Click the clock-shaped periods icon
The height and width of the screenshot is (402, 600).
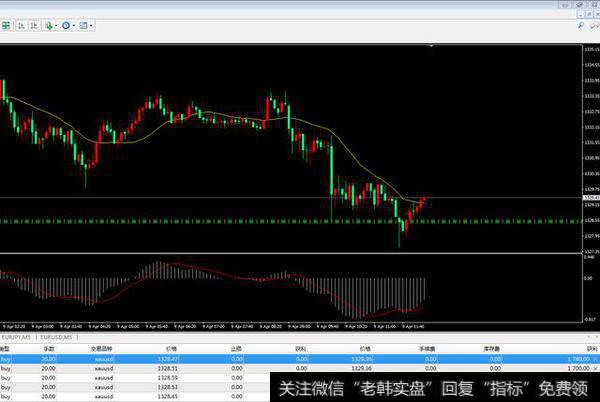(67, 24)
